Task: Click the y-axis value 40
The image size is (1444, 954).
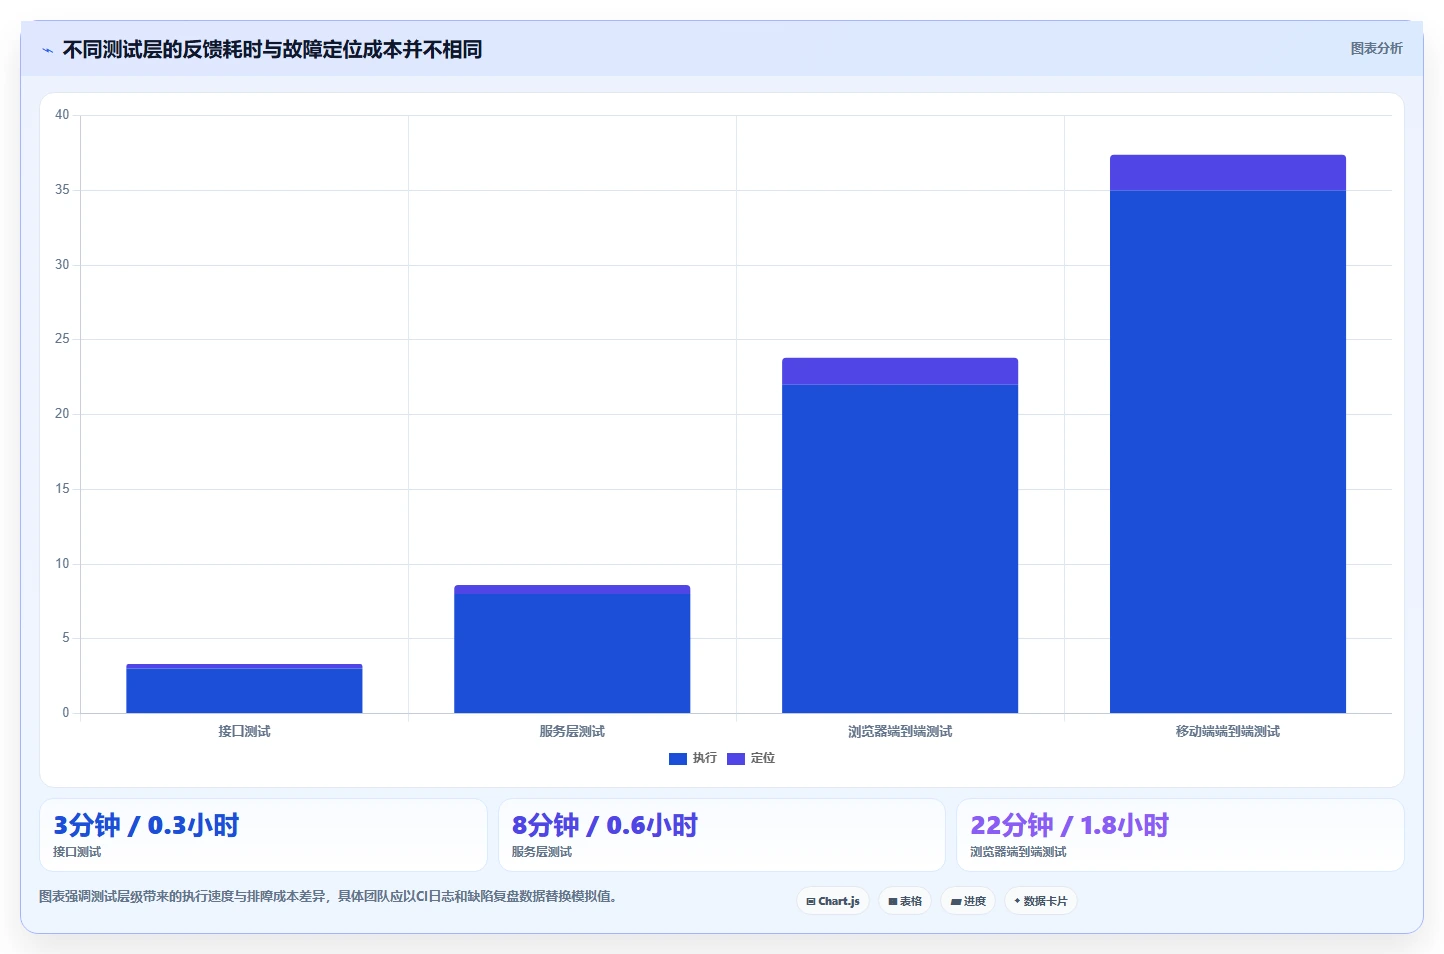Action: [62, 115]
